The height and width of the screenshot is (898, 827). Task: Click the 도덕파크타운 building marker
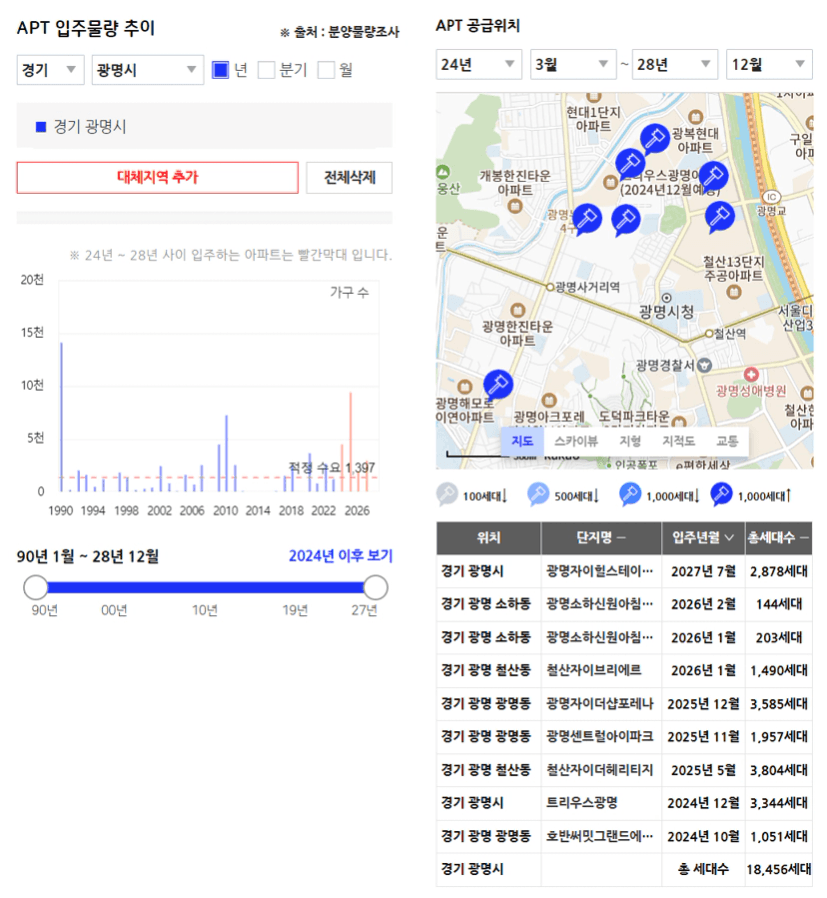click(679, 423)
